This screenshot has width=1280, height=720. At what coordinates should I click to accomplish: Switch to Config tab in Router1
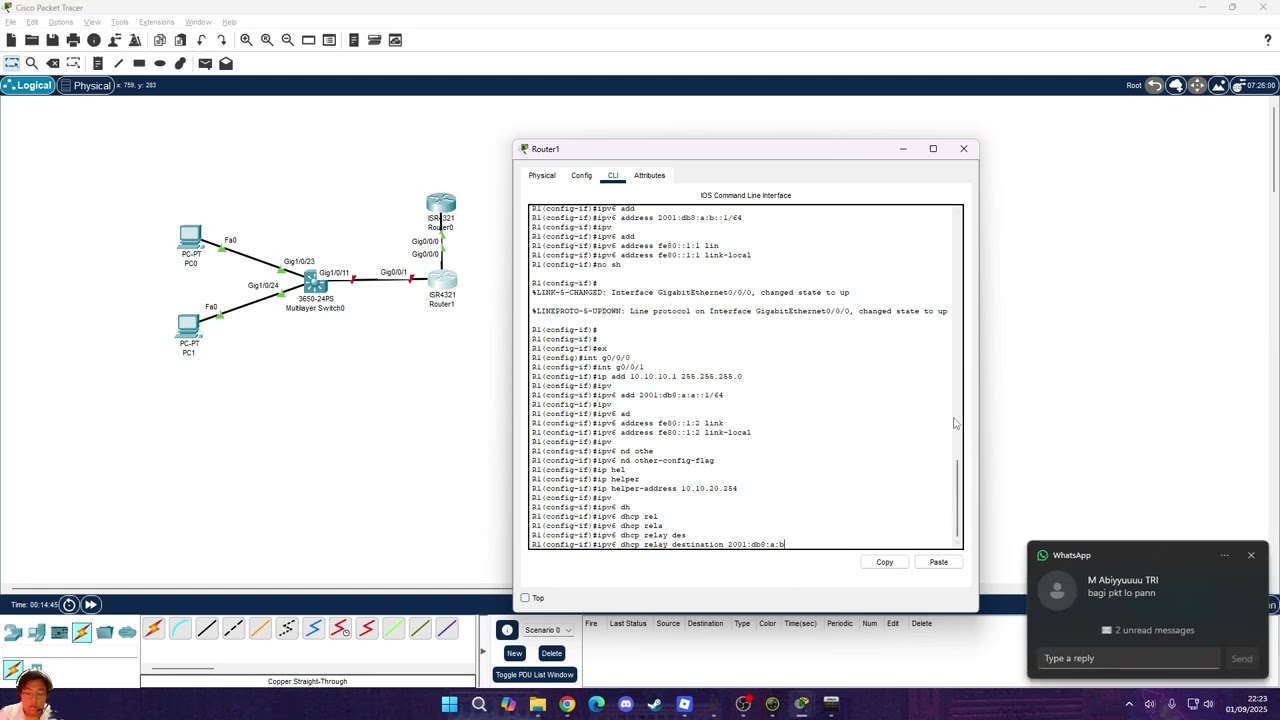pyautogui.click(x=581, y=176)
